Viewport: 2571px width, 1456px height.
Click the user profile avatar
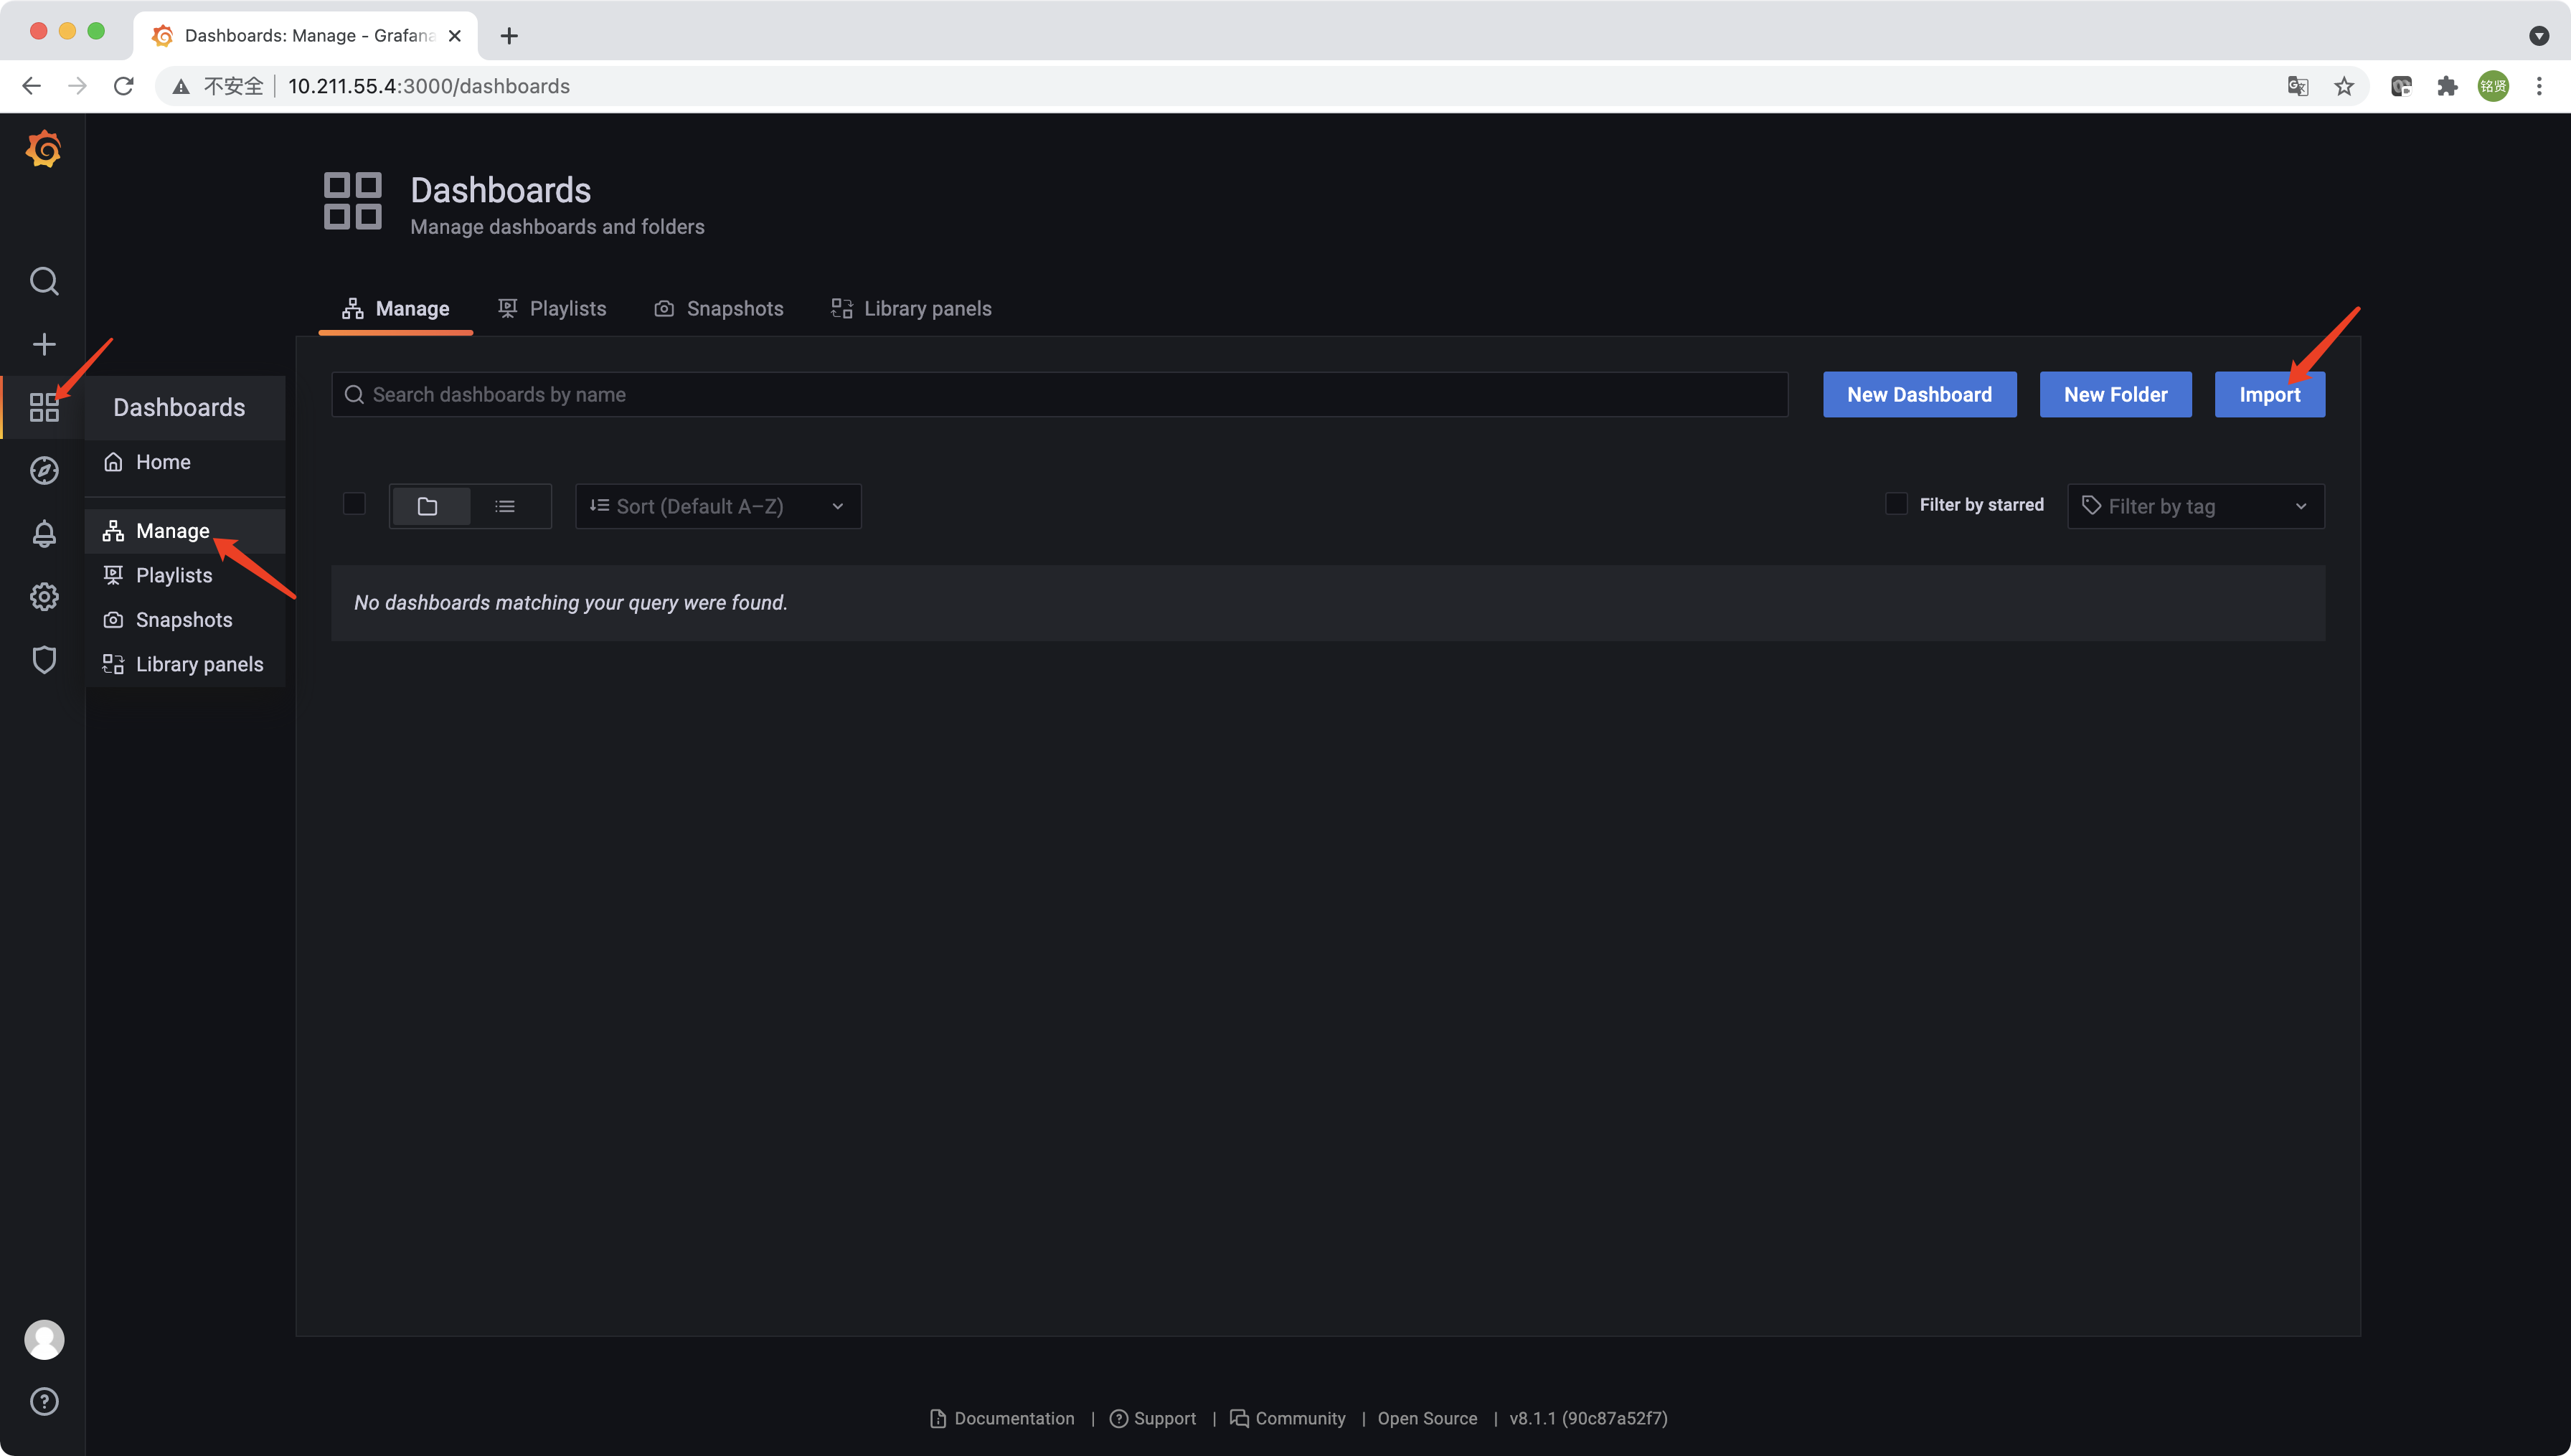tap(44, 1339)
